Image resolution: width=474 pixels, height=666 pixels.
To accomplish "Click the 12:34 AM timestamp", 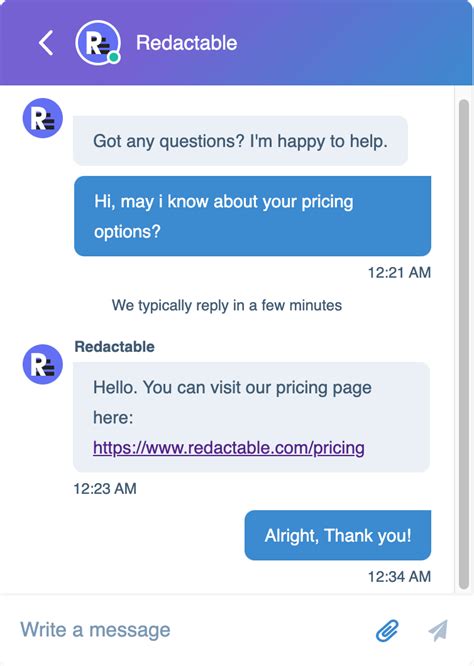I will pos(399,576).
